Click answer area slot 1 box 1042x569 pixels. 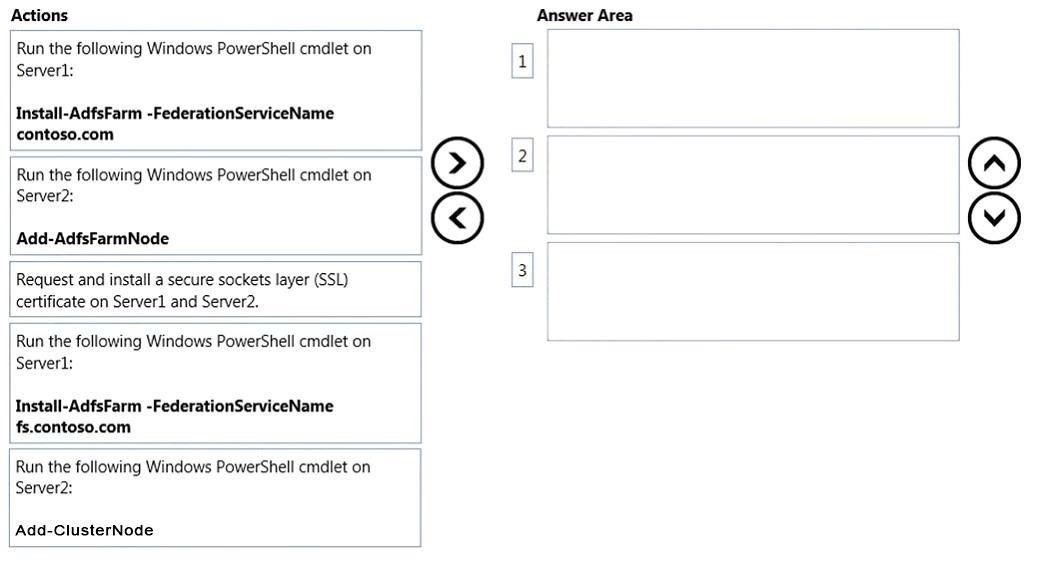[753, 78]
